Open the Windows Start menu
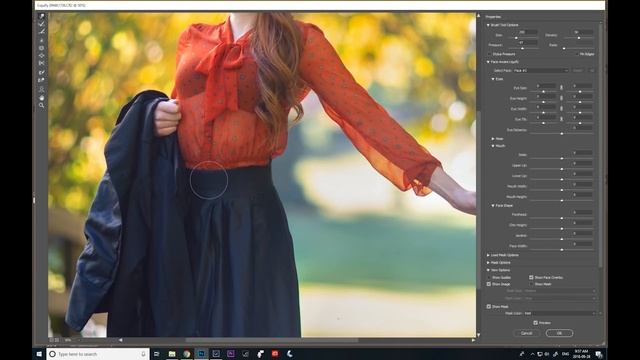Image resolution: width=640 pixels, height=360 pixels. [39, 354]
